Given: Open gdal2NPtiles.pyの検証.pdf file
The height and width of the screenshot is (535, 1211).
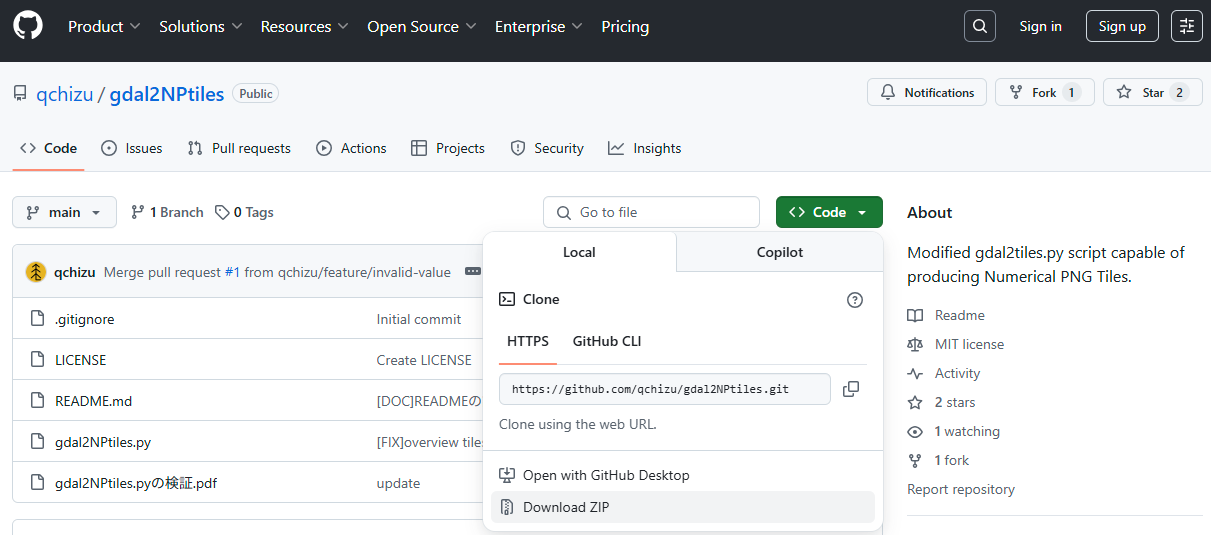Looking at the screenshot, I should tap(136, 483).
